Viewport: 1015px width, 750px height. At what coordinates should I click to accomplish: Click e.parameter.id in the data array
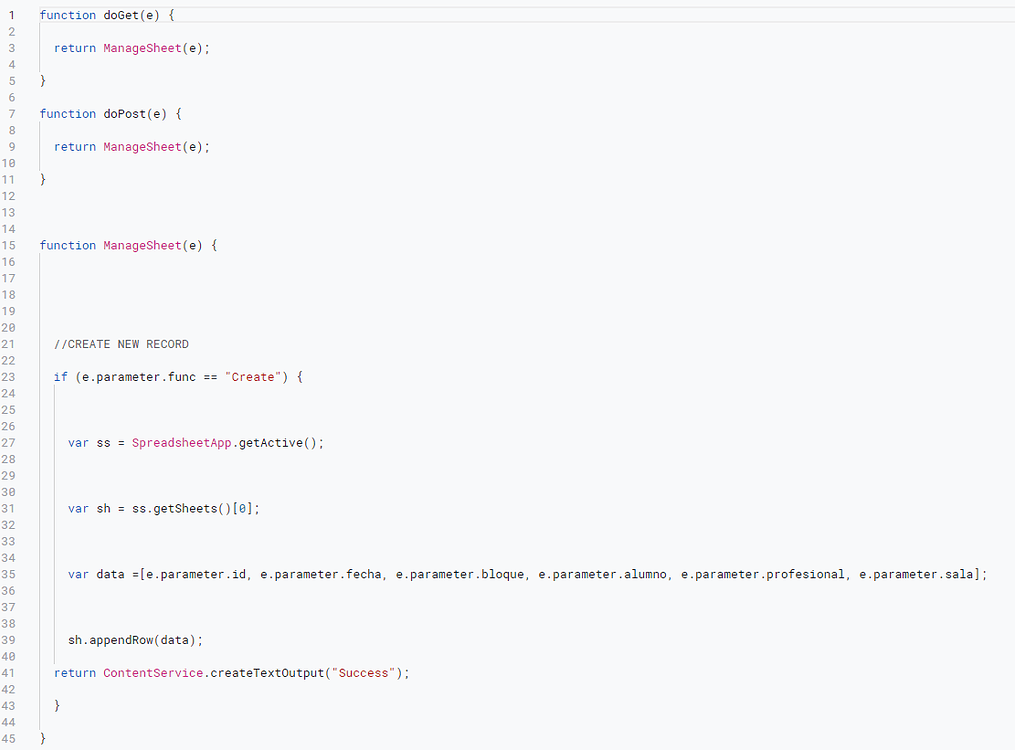[x=195, y=574]
